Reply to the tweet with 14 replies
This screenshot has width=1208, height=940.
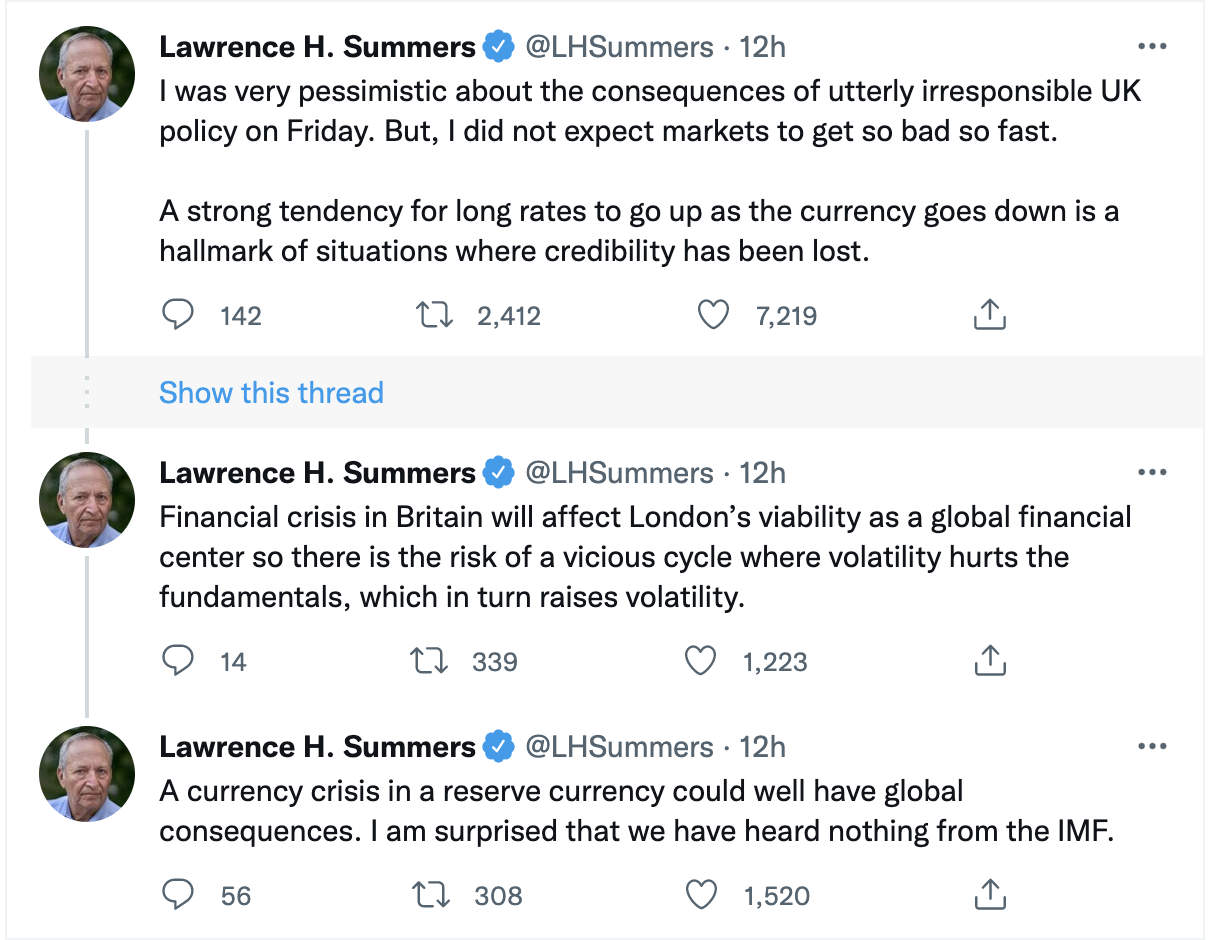tap(177, 661)
